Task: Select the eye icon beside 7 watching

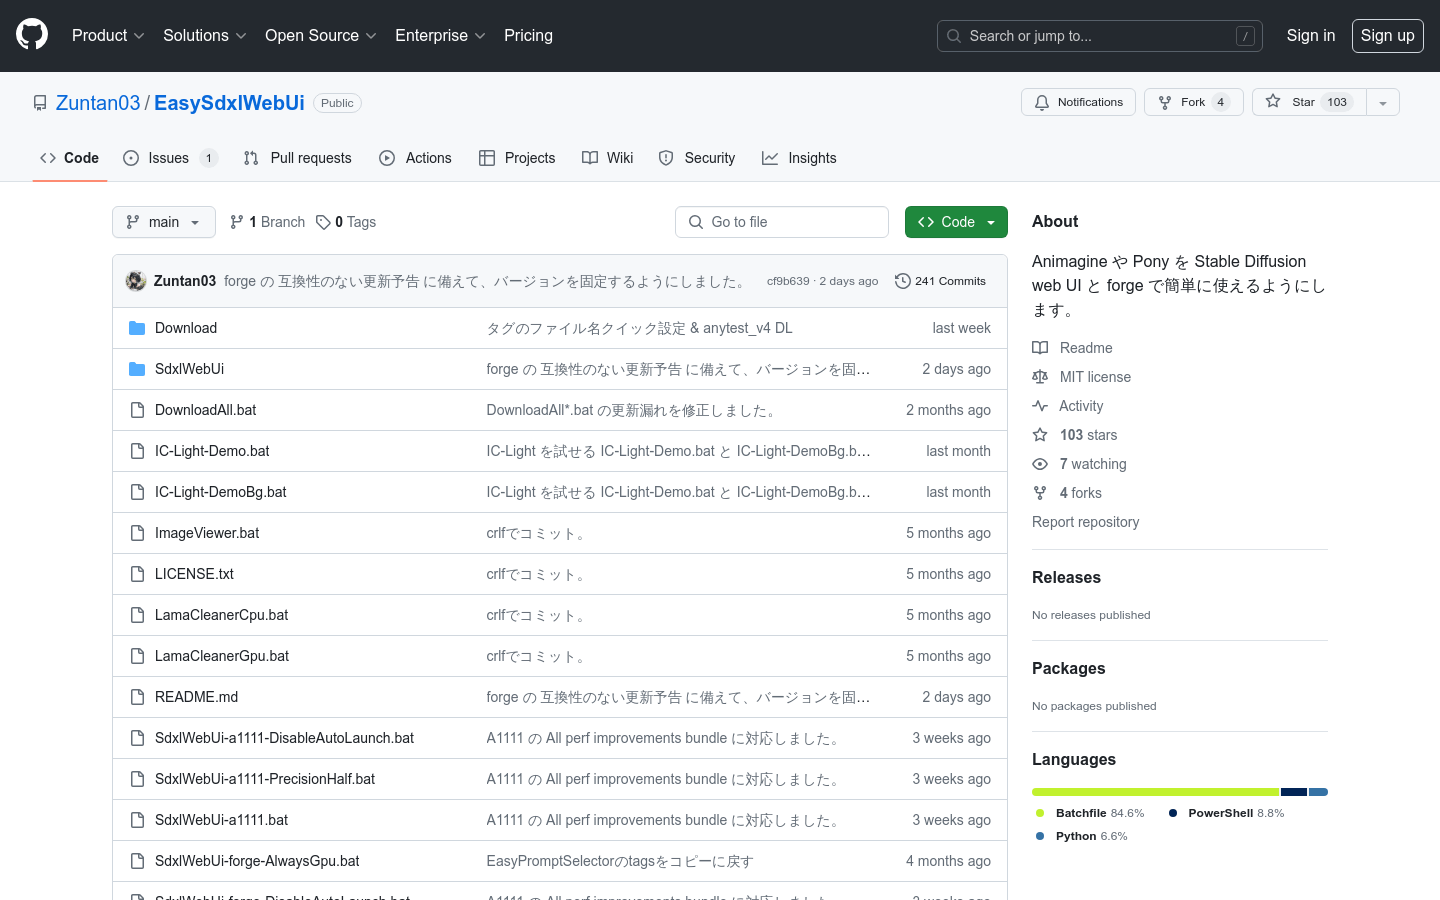Action: [1040, 464]
